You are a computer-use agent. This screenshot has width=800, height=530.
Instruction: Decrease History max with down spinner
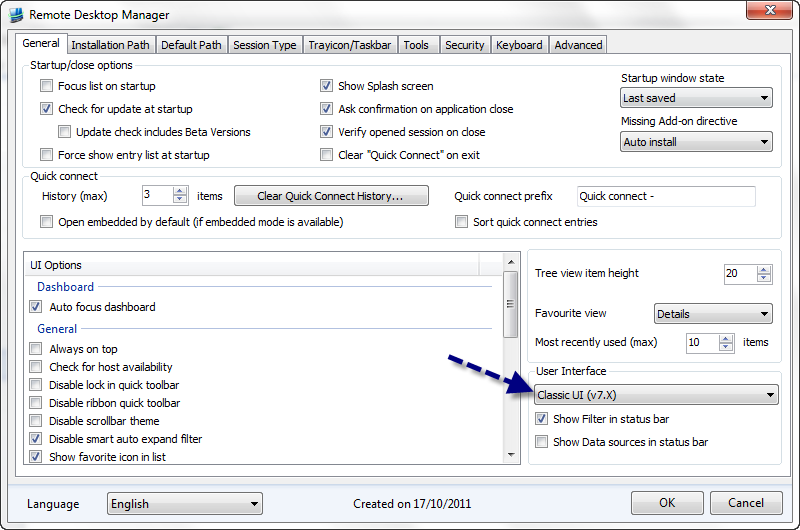coord(180,200)
